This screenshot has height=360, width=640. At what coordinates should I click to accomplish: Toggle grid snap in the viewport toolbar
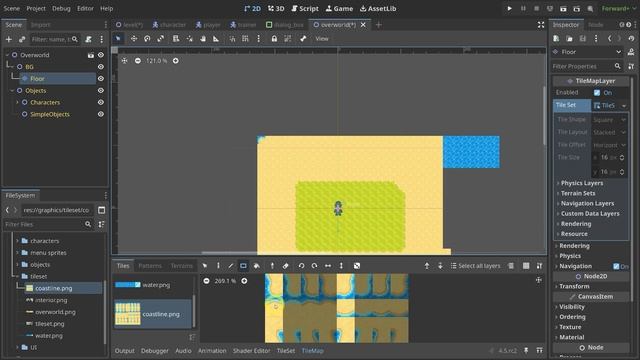tap(245, 39)
